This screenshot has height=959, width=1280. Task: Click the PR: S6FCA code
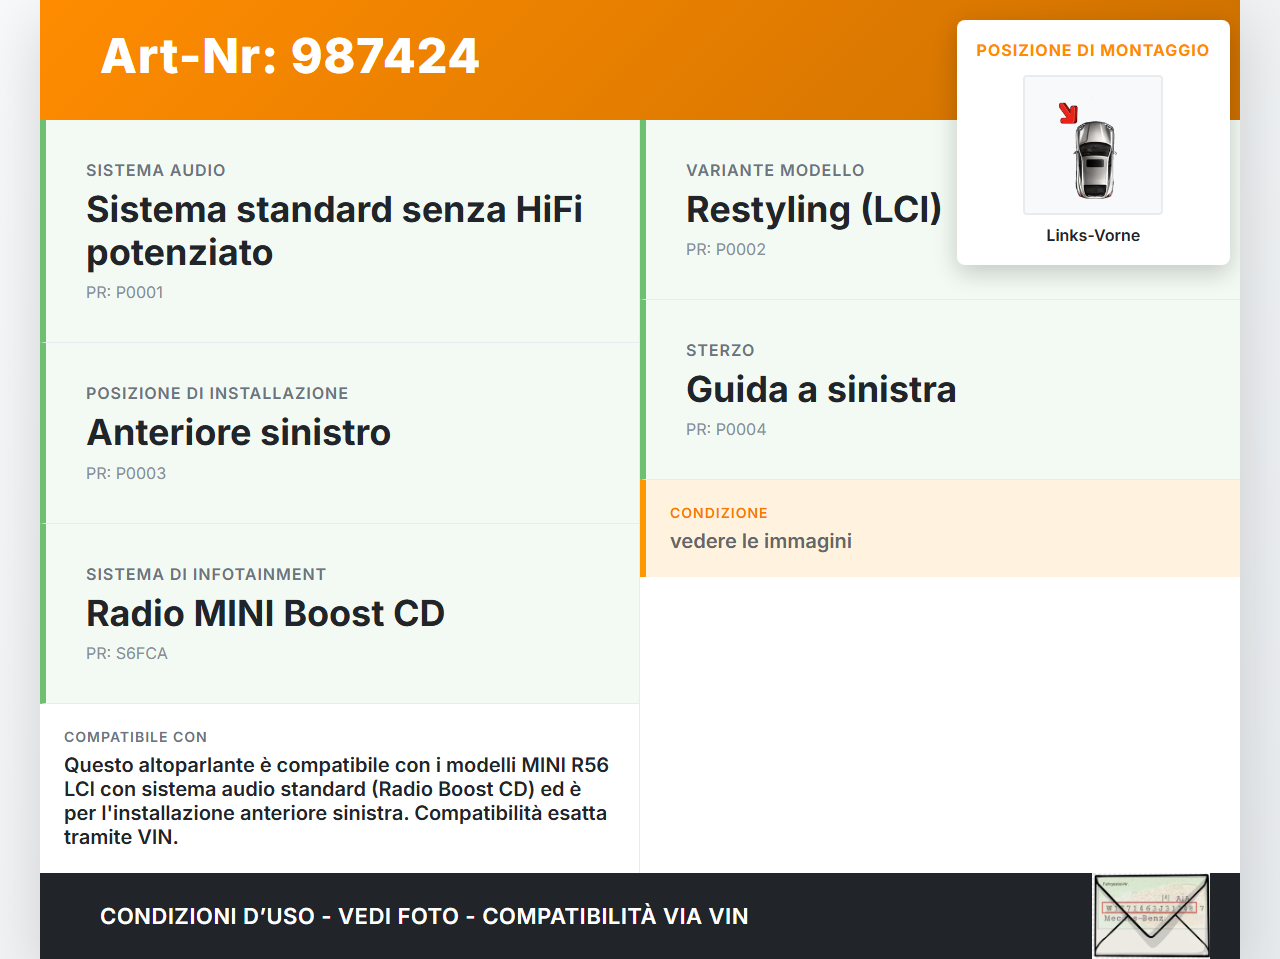(127, 654)
